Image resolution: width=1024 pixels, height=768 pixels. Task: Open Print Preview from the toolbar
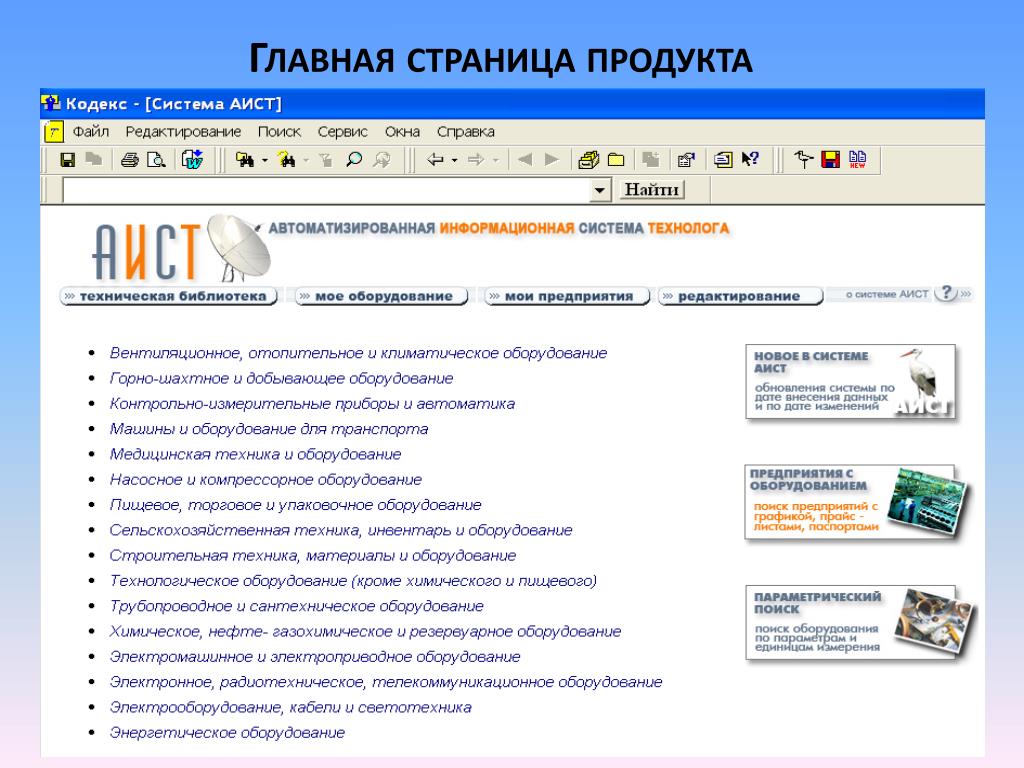(x=157, y=159)
